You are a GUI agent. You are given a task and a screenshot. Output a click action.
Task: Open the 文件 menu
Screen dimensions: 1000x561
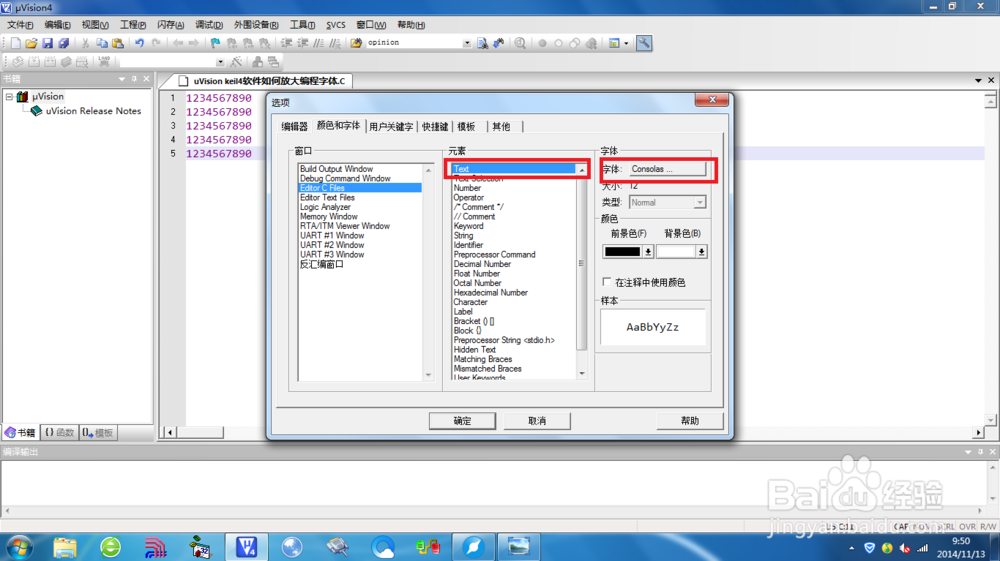tap(20, 25)
